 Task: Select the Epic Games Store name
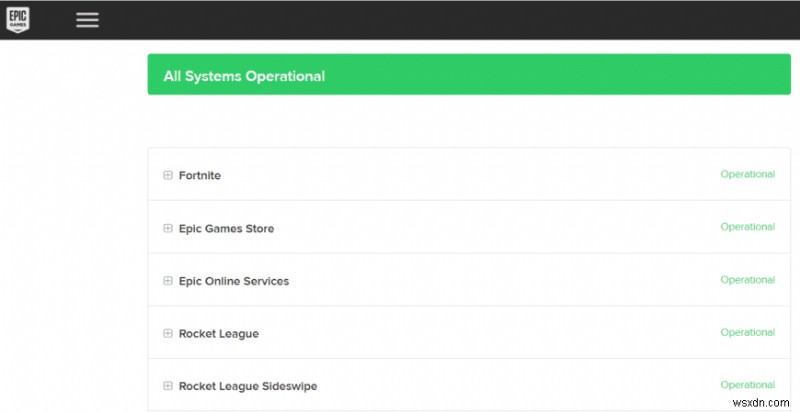coord(226,228)
